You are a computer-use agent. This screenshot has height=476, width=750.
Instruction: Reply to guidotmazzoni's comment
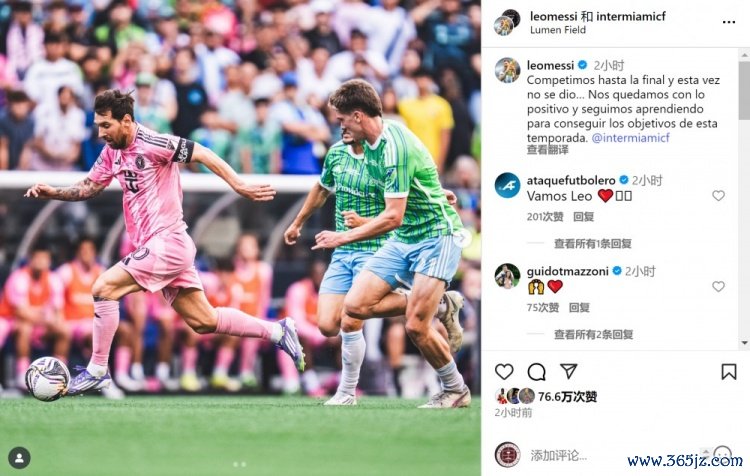579,308
